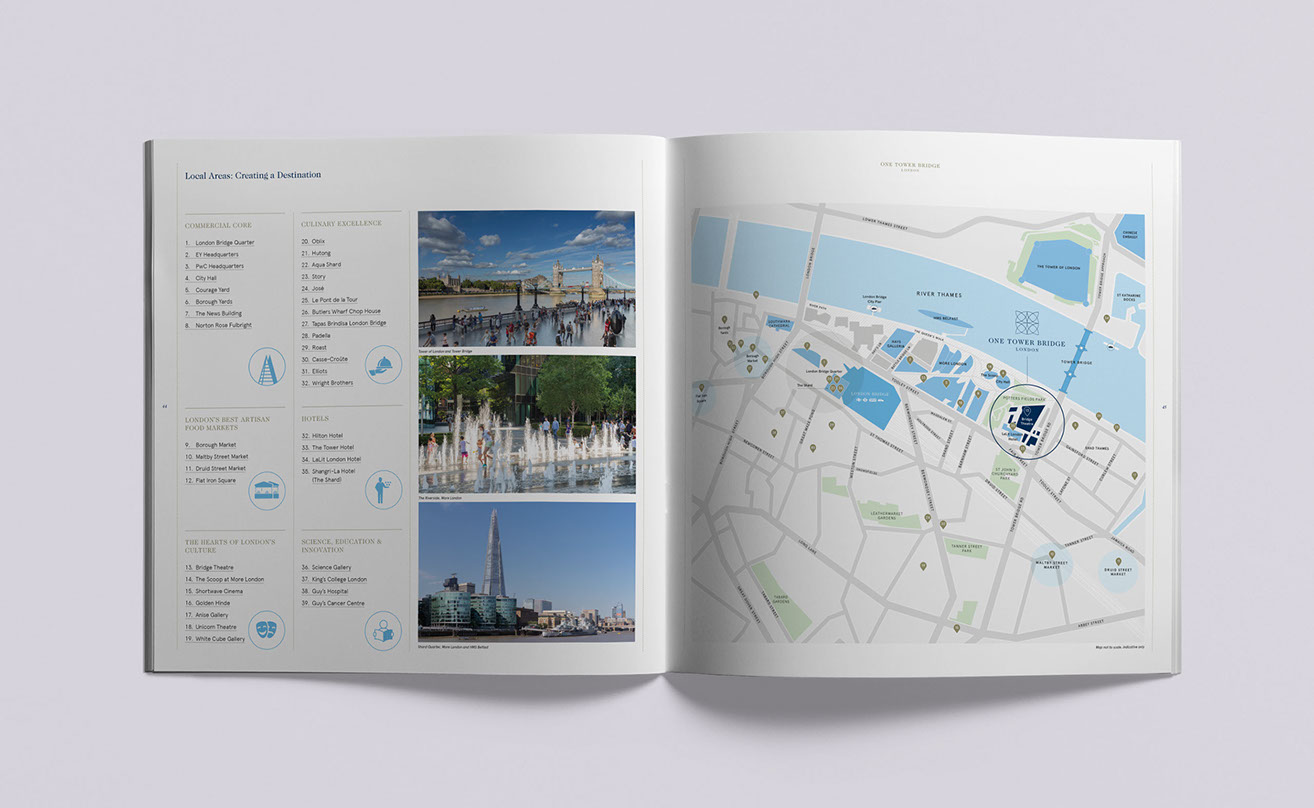This screenshot has width=1314, height=808.
Task: Click the Tower of London on map
Action: [x=1060, y=267]
